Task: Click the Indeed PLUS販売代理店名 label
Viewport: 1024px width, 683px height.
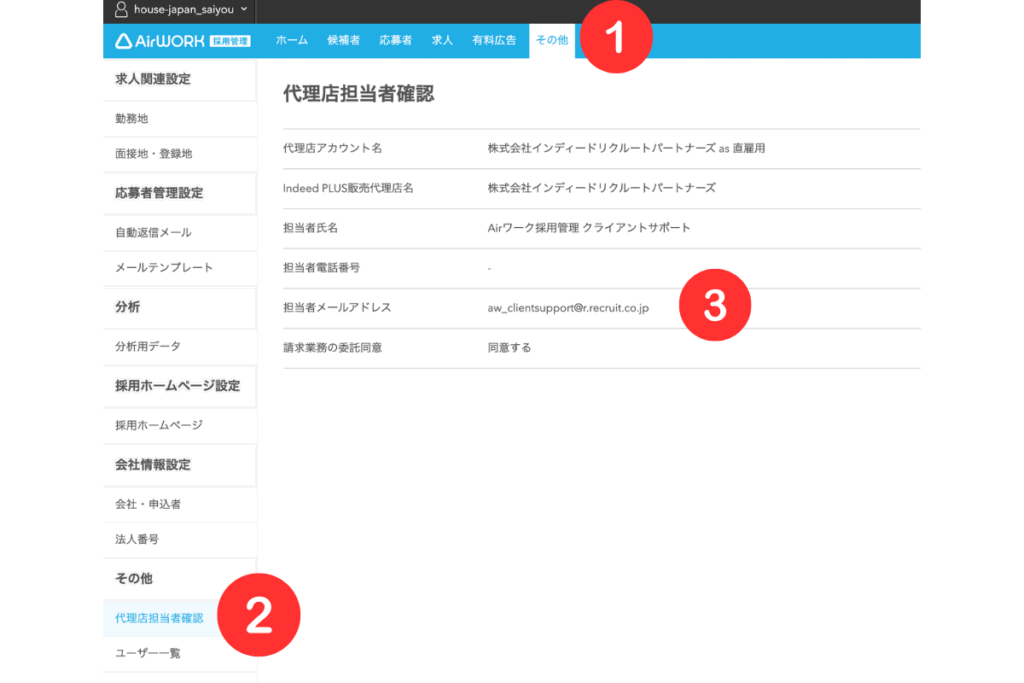Action: [348, 189]
